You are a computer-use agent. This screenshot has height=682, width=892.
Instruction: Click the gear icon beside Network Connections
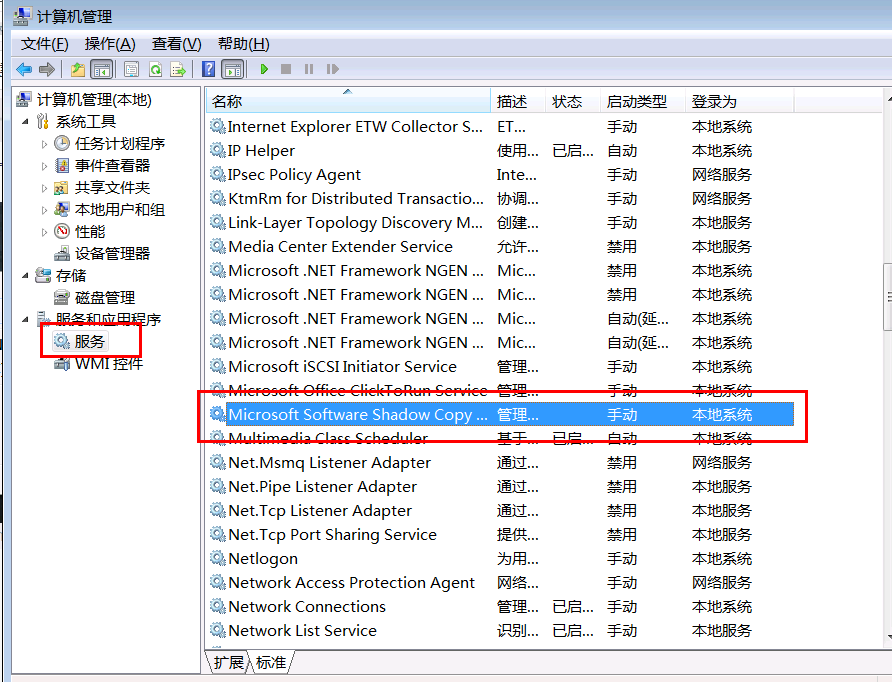tap(217, 606)
